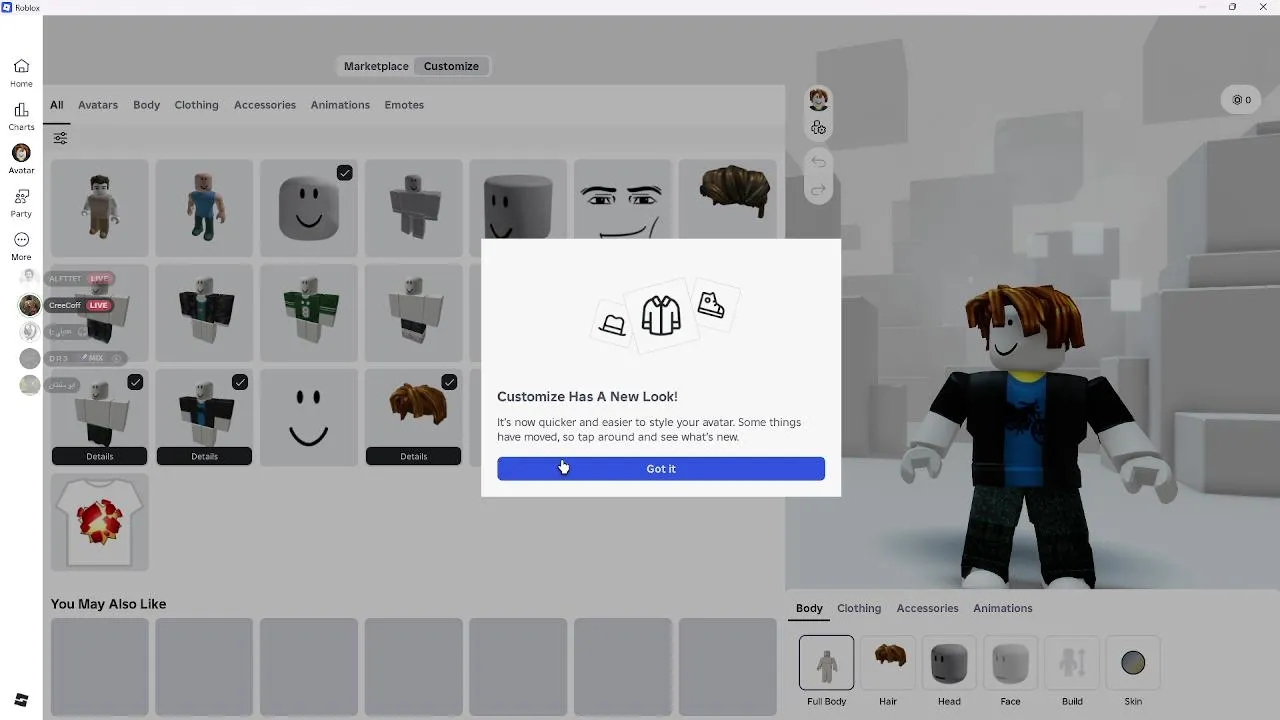The image size is (1280, 720).
Task: Select the Head category icon
Action: pyautogui.click(x=949, y=670)
